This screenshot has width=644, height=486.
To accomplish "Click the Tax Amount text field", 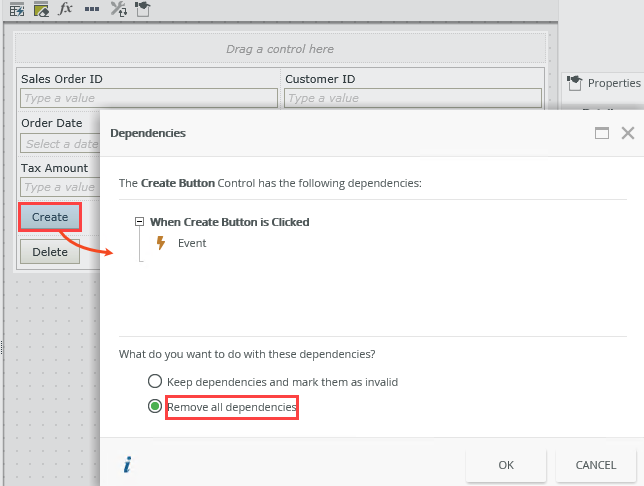I will [x=60, y=187].
